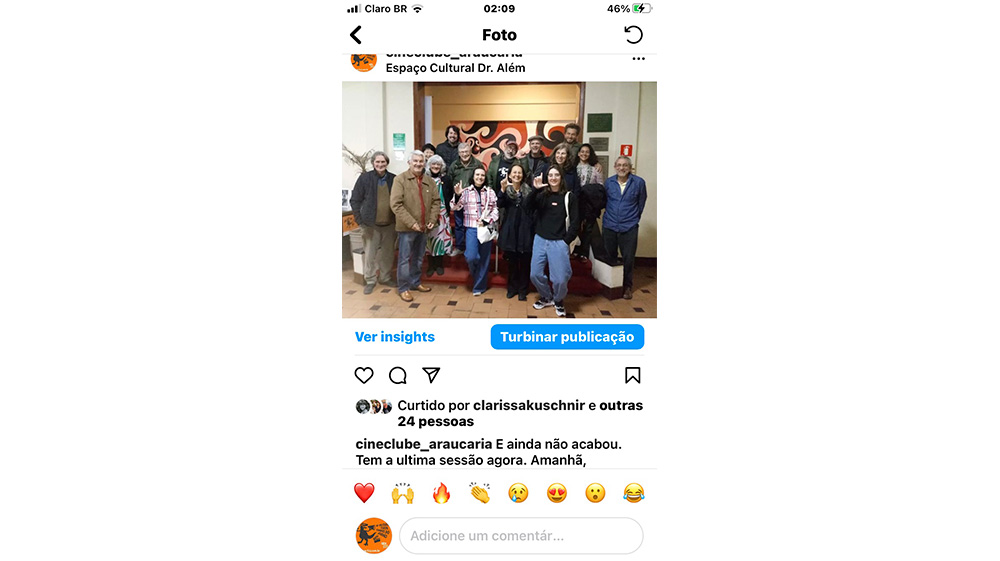View the outras 24 pessoas likes list
The height and width of the screenshot is (561, 1000).
click(520, 413)
